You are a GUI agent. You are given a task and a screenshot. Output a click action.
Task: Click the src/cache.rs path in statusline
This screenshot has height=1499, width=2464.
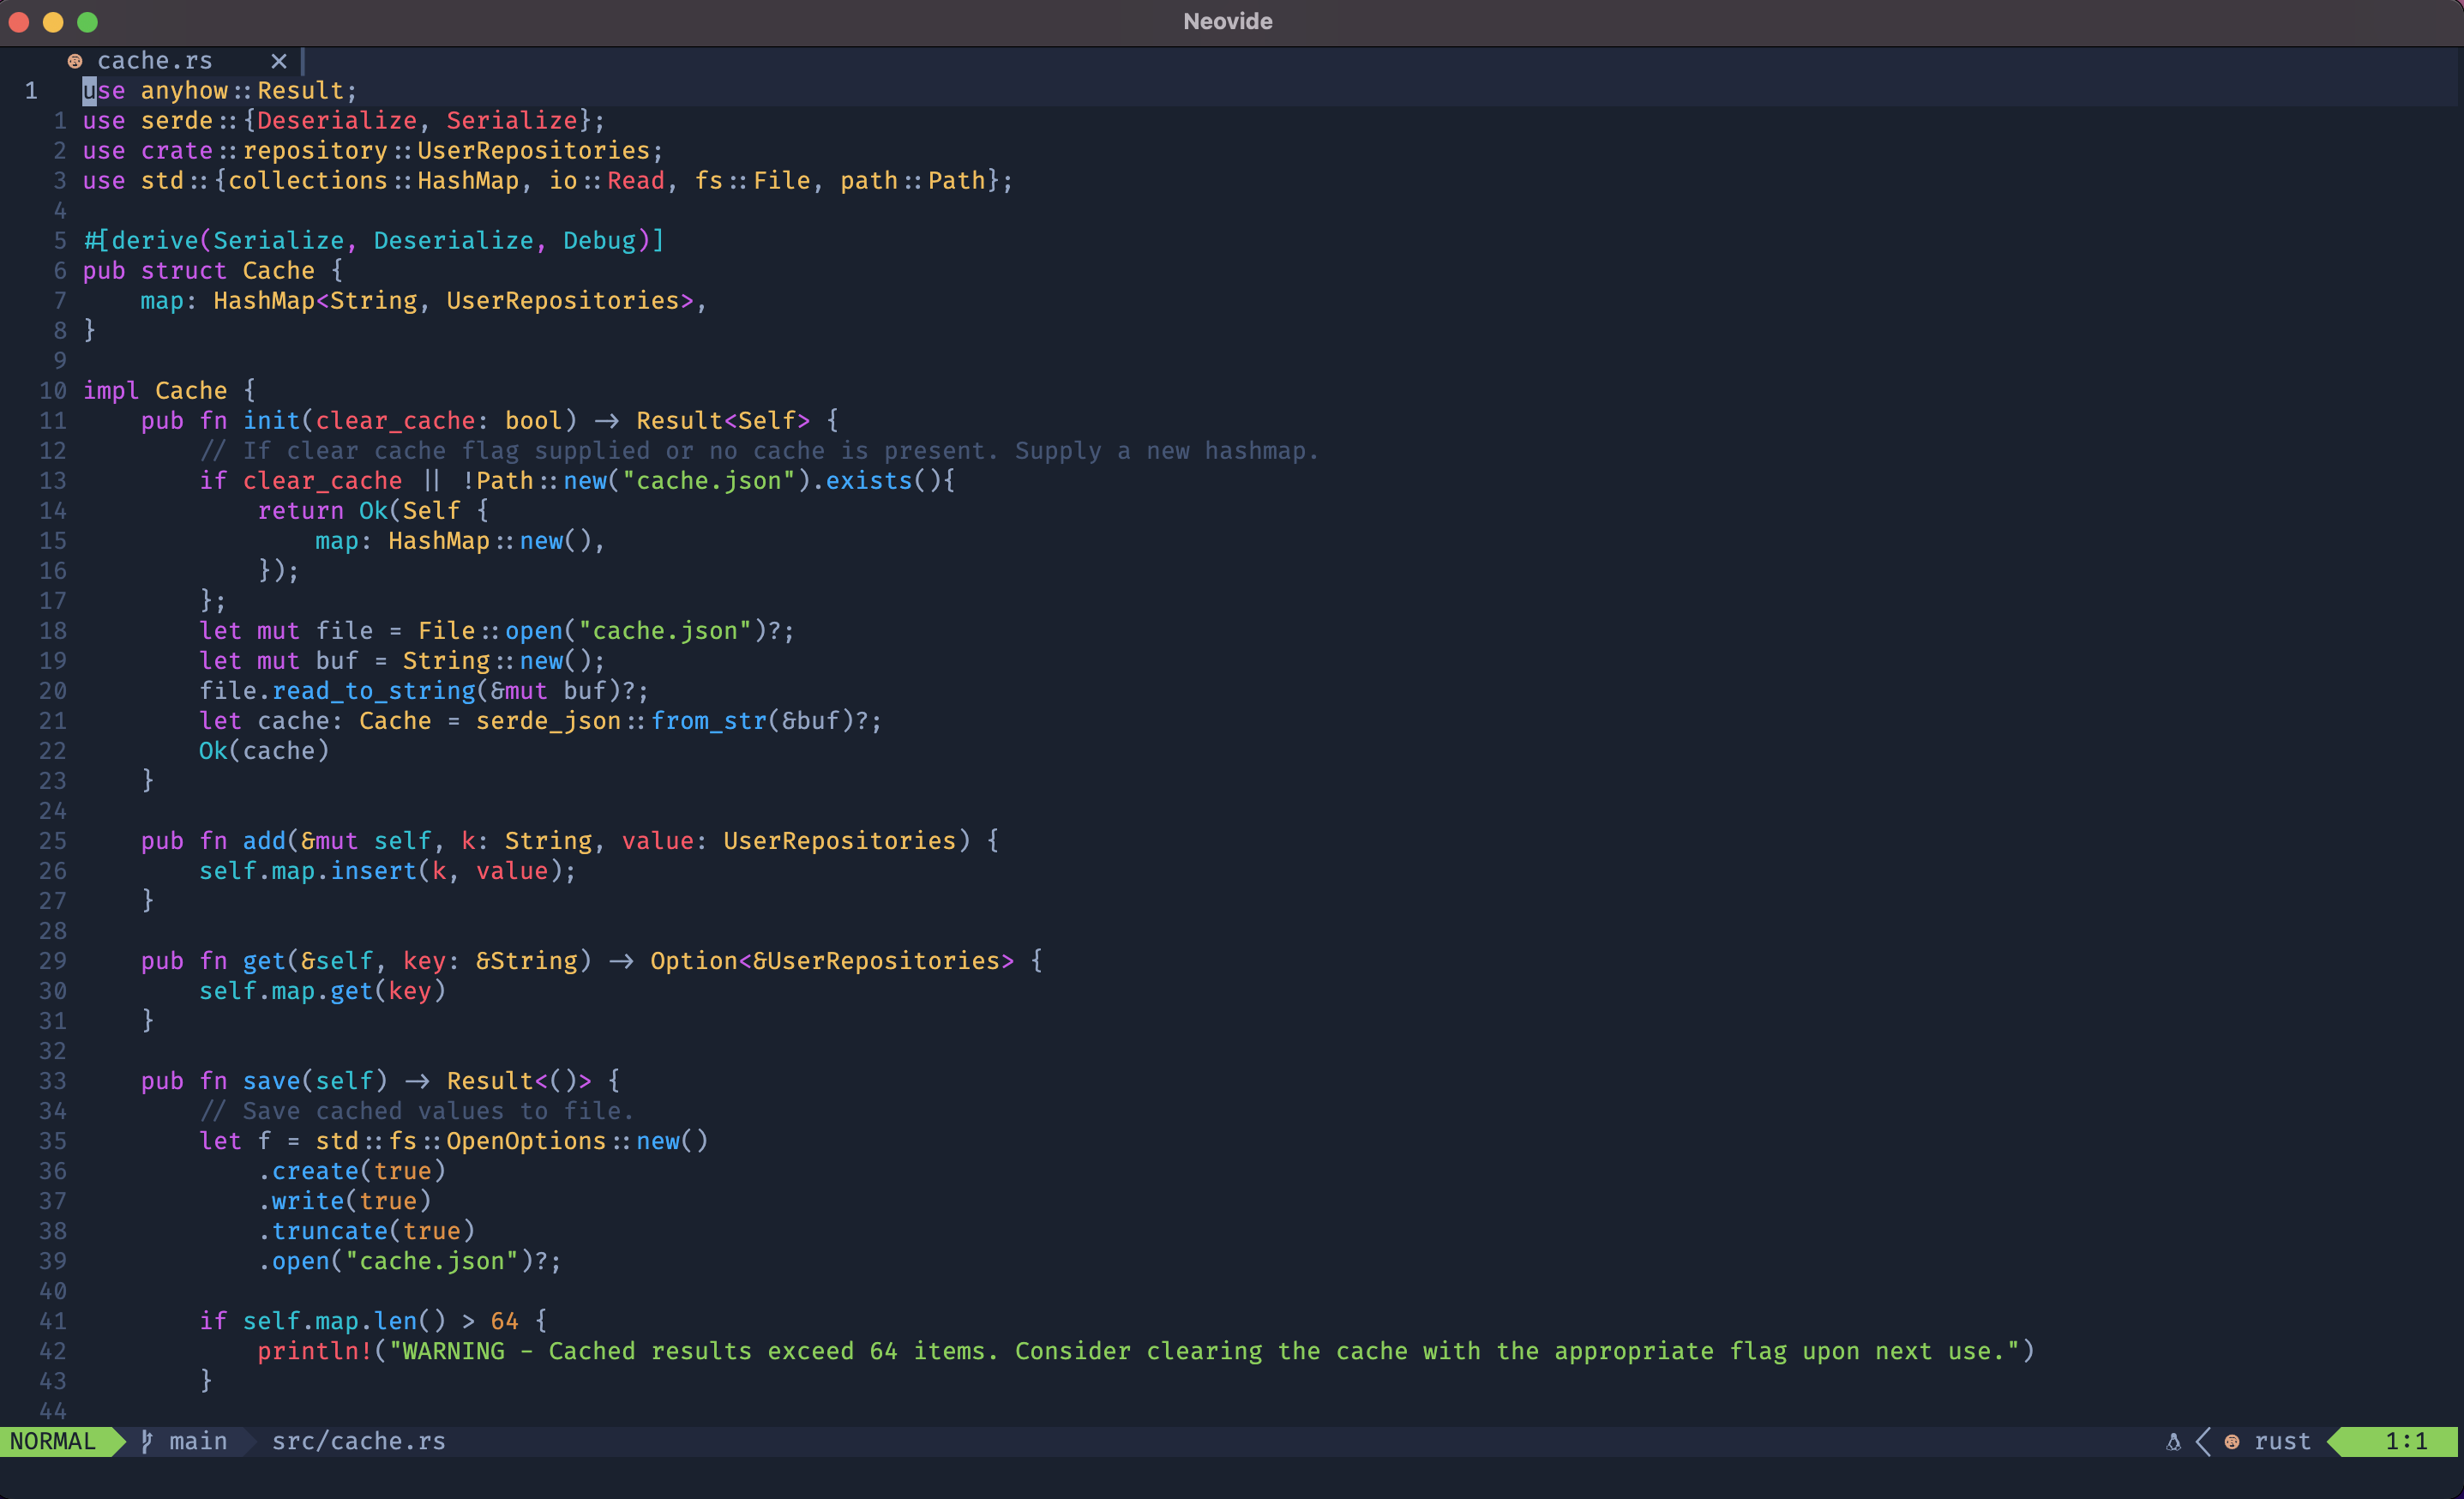click(x=359, y=1441)
